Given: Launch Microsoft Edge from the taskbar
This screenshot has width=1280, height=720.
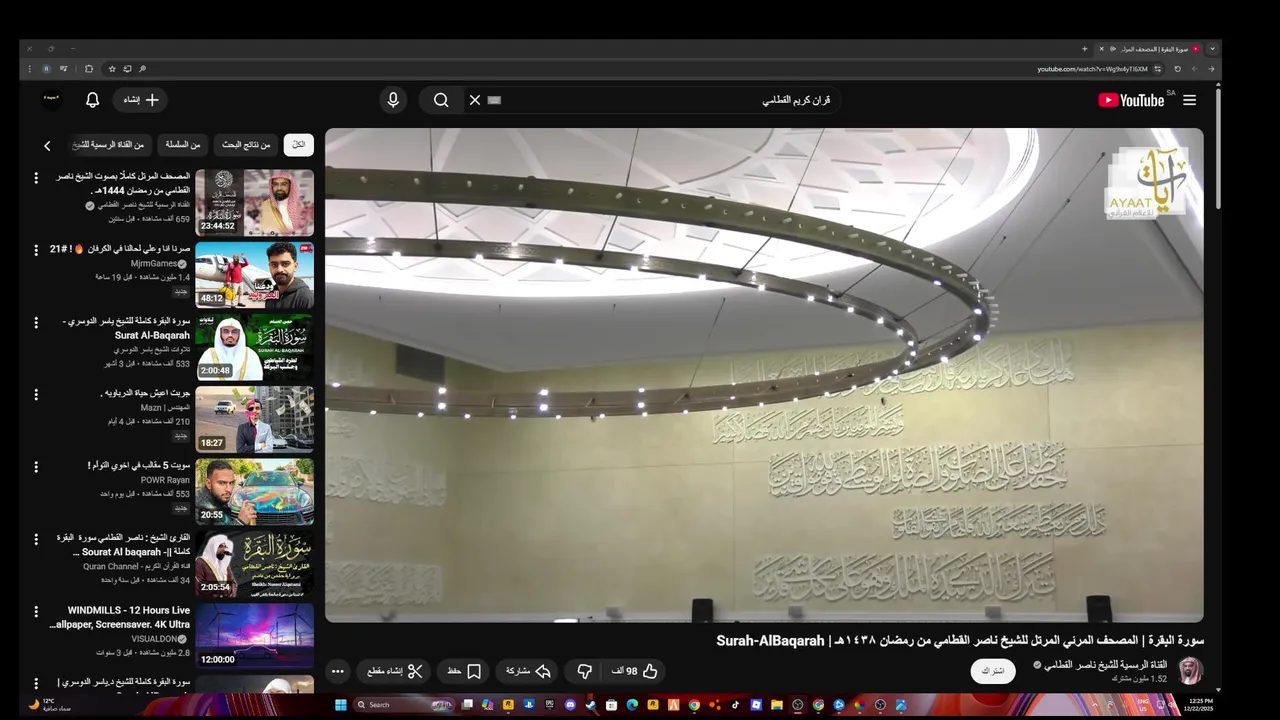Looking at the screenshot, I should (632, 704).
